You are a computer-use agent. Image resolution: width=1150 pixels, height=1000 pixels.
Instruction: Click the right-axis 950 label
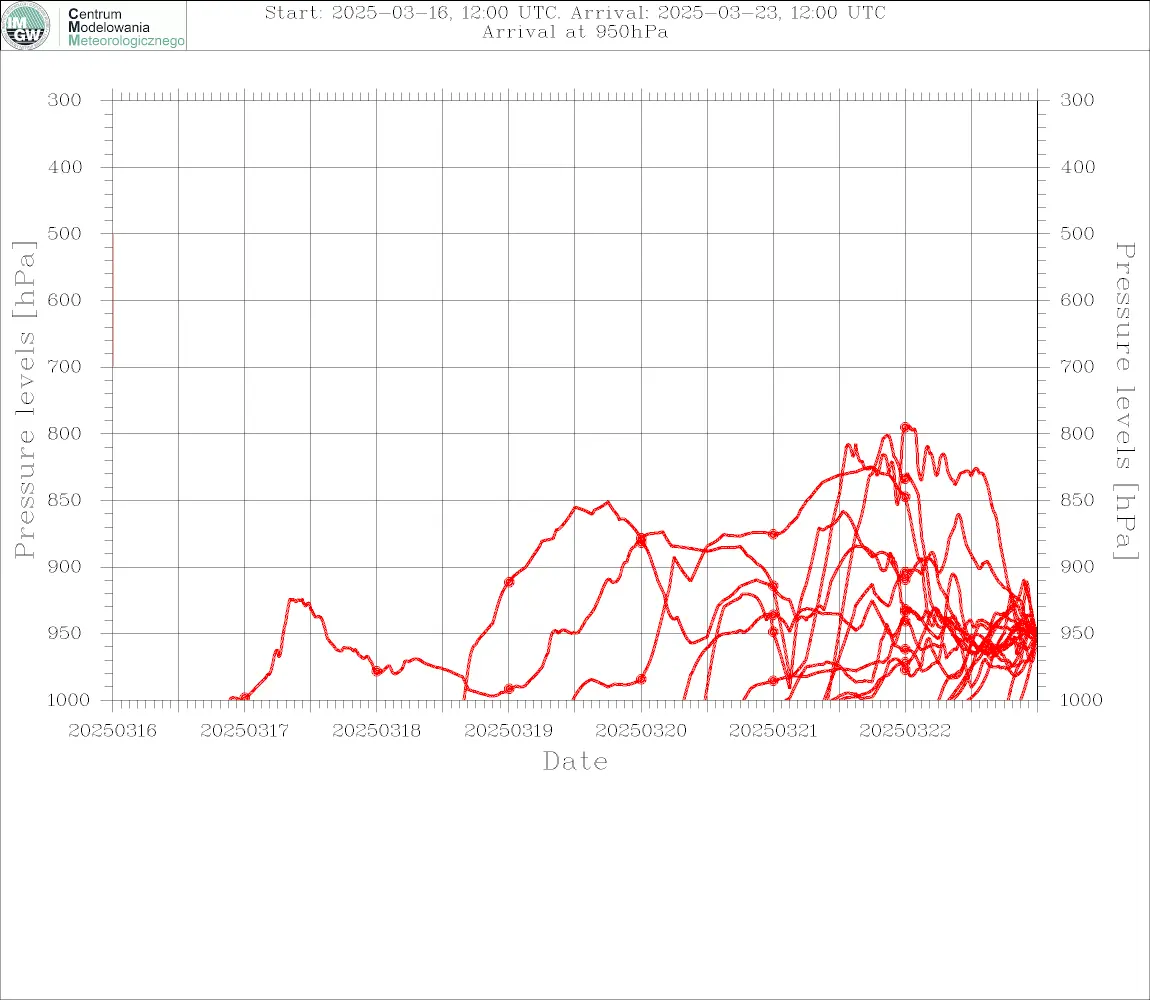[x=1077, y=632]
